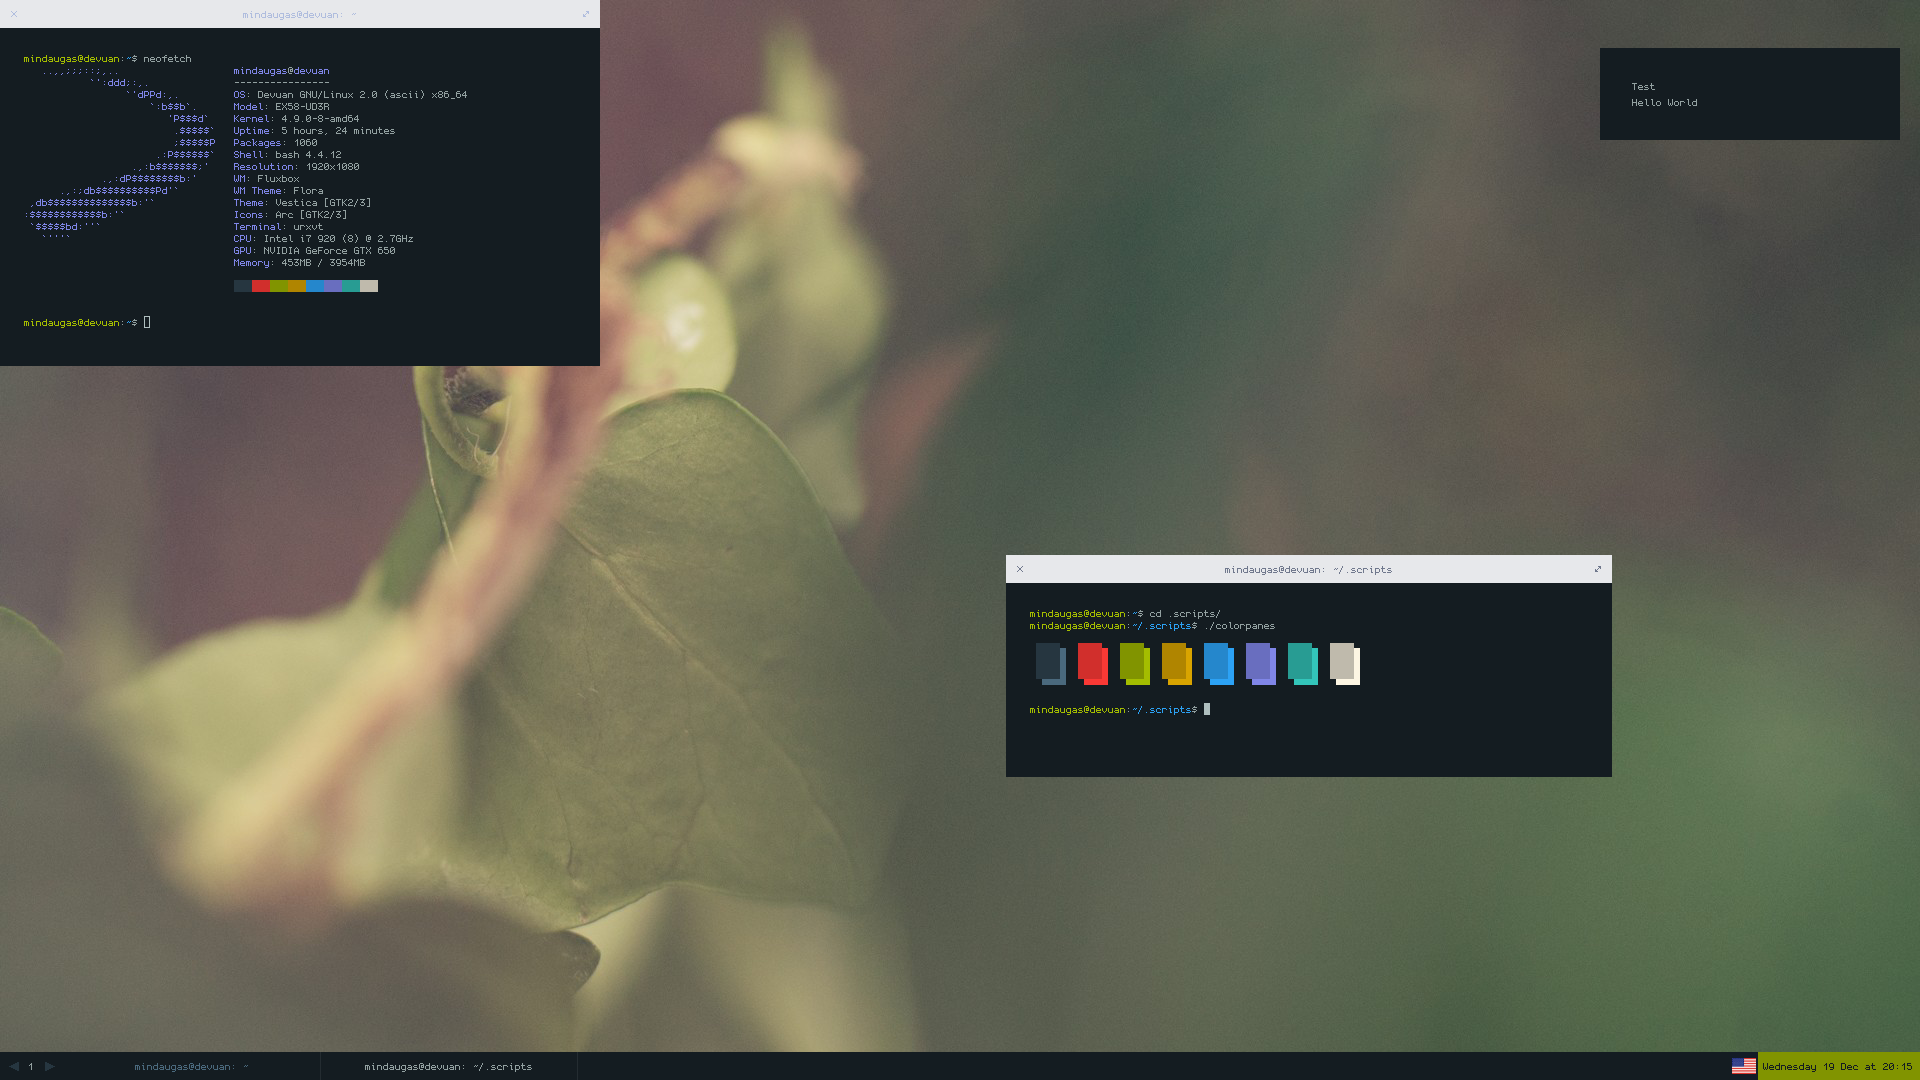Switch to the previous workspace arrow
1920x1080 pixels.
14,1066
